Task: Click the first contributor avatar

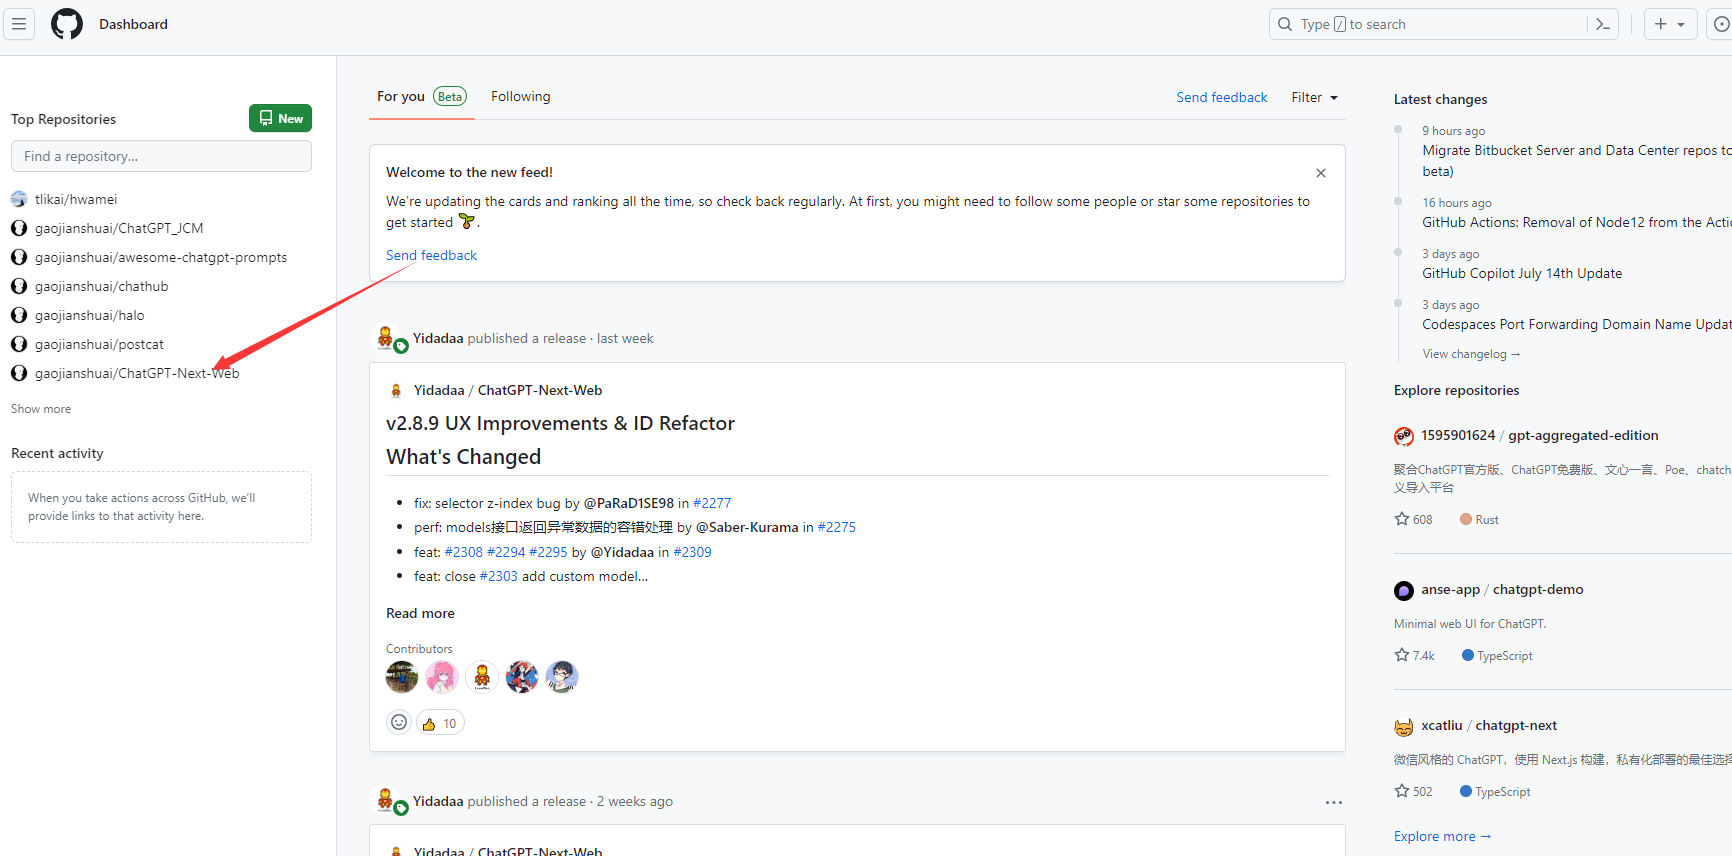Action: pyautogui.click(x=402, y=677)
